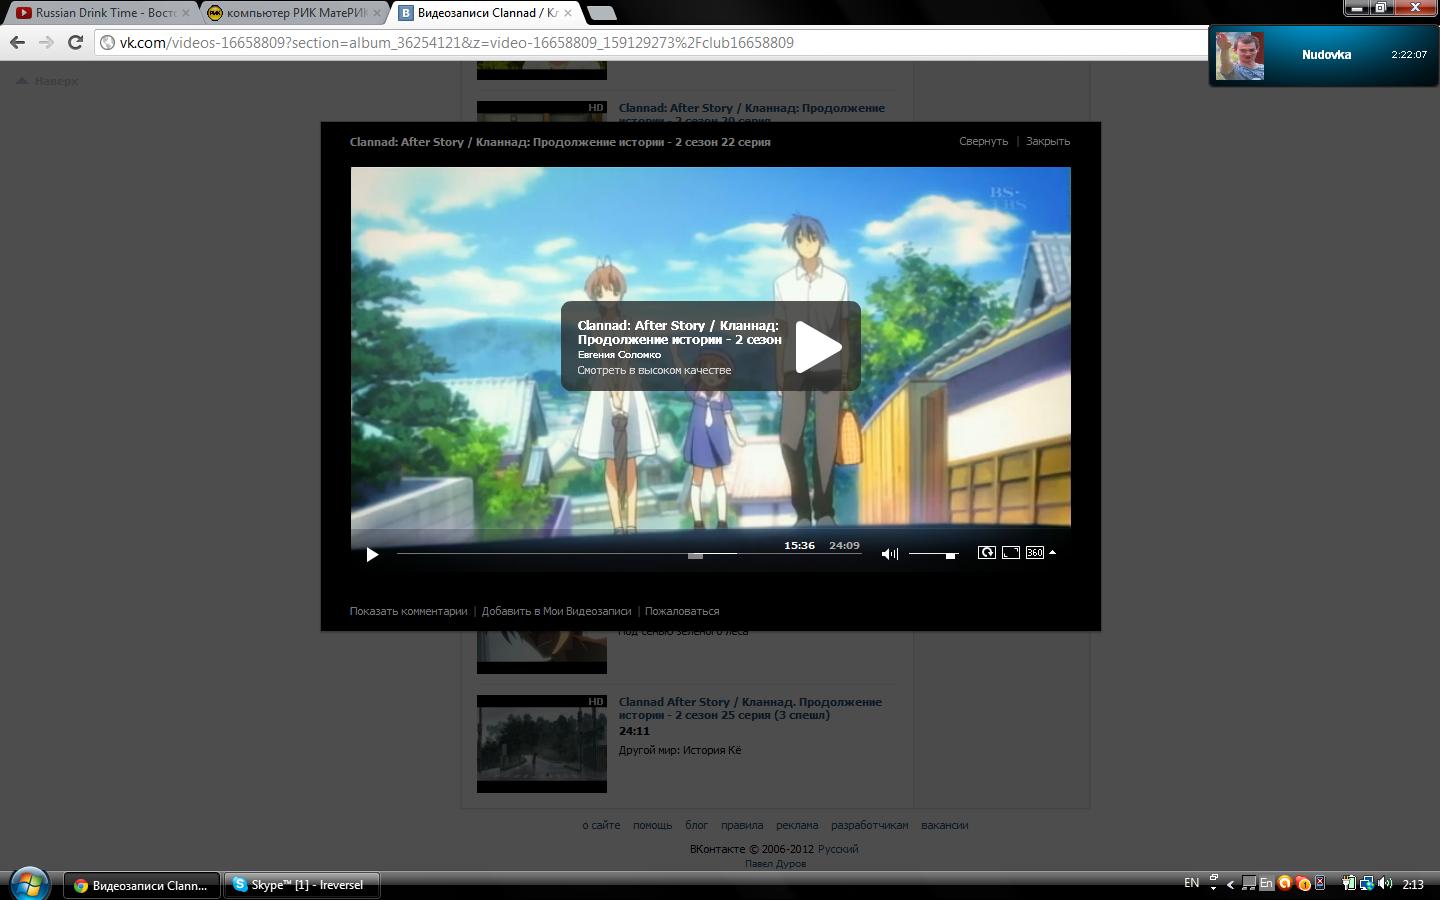
Task: Start the video with the large play button
Action: [x=818, y=346]
